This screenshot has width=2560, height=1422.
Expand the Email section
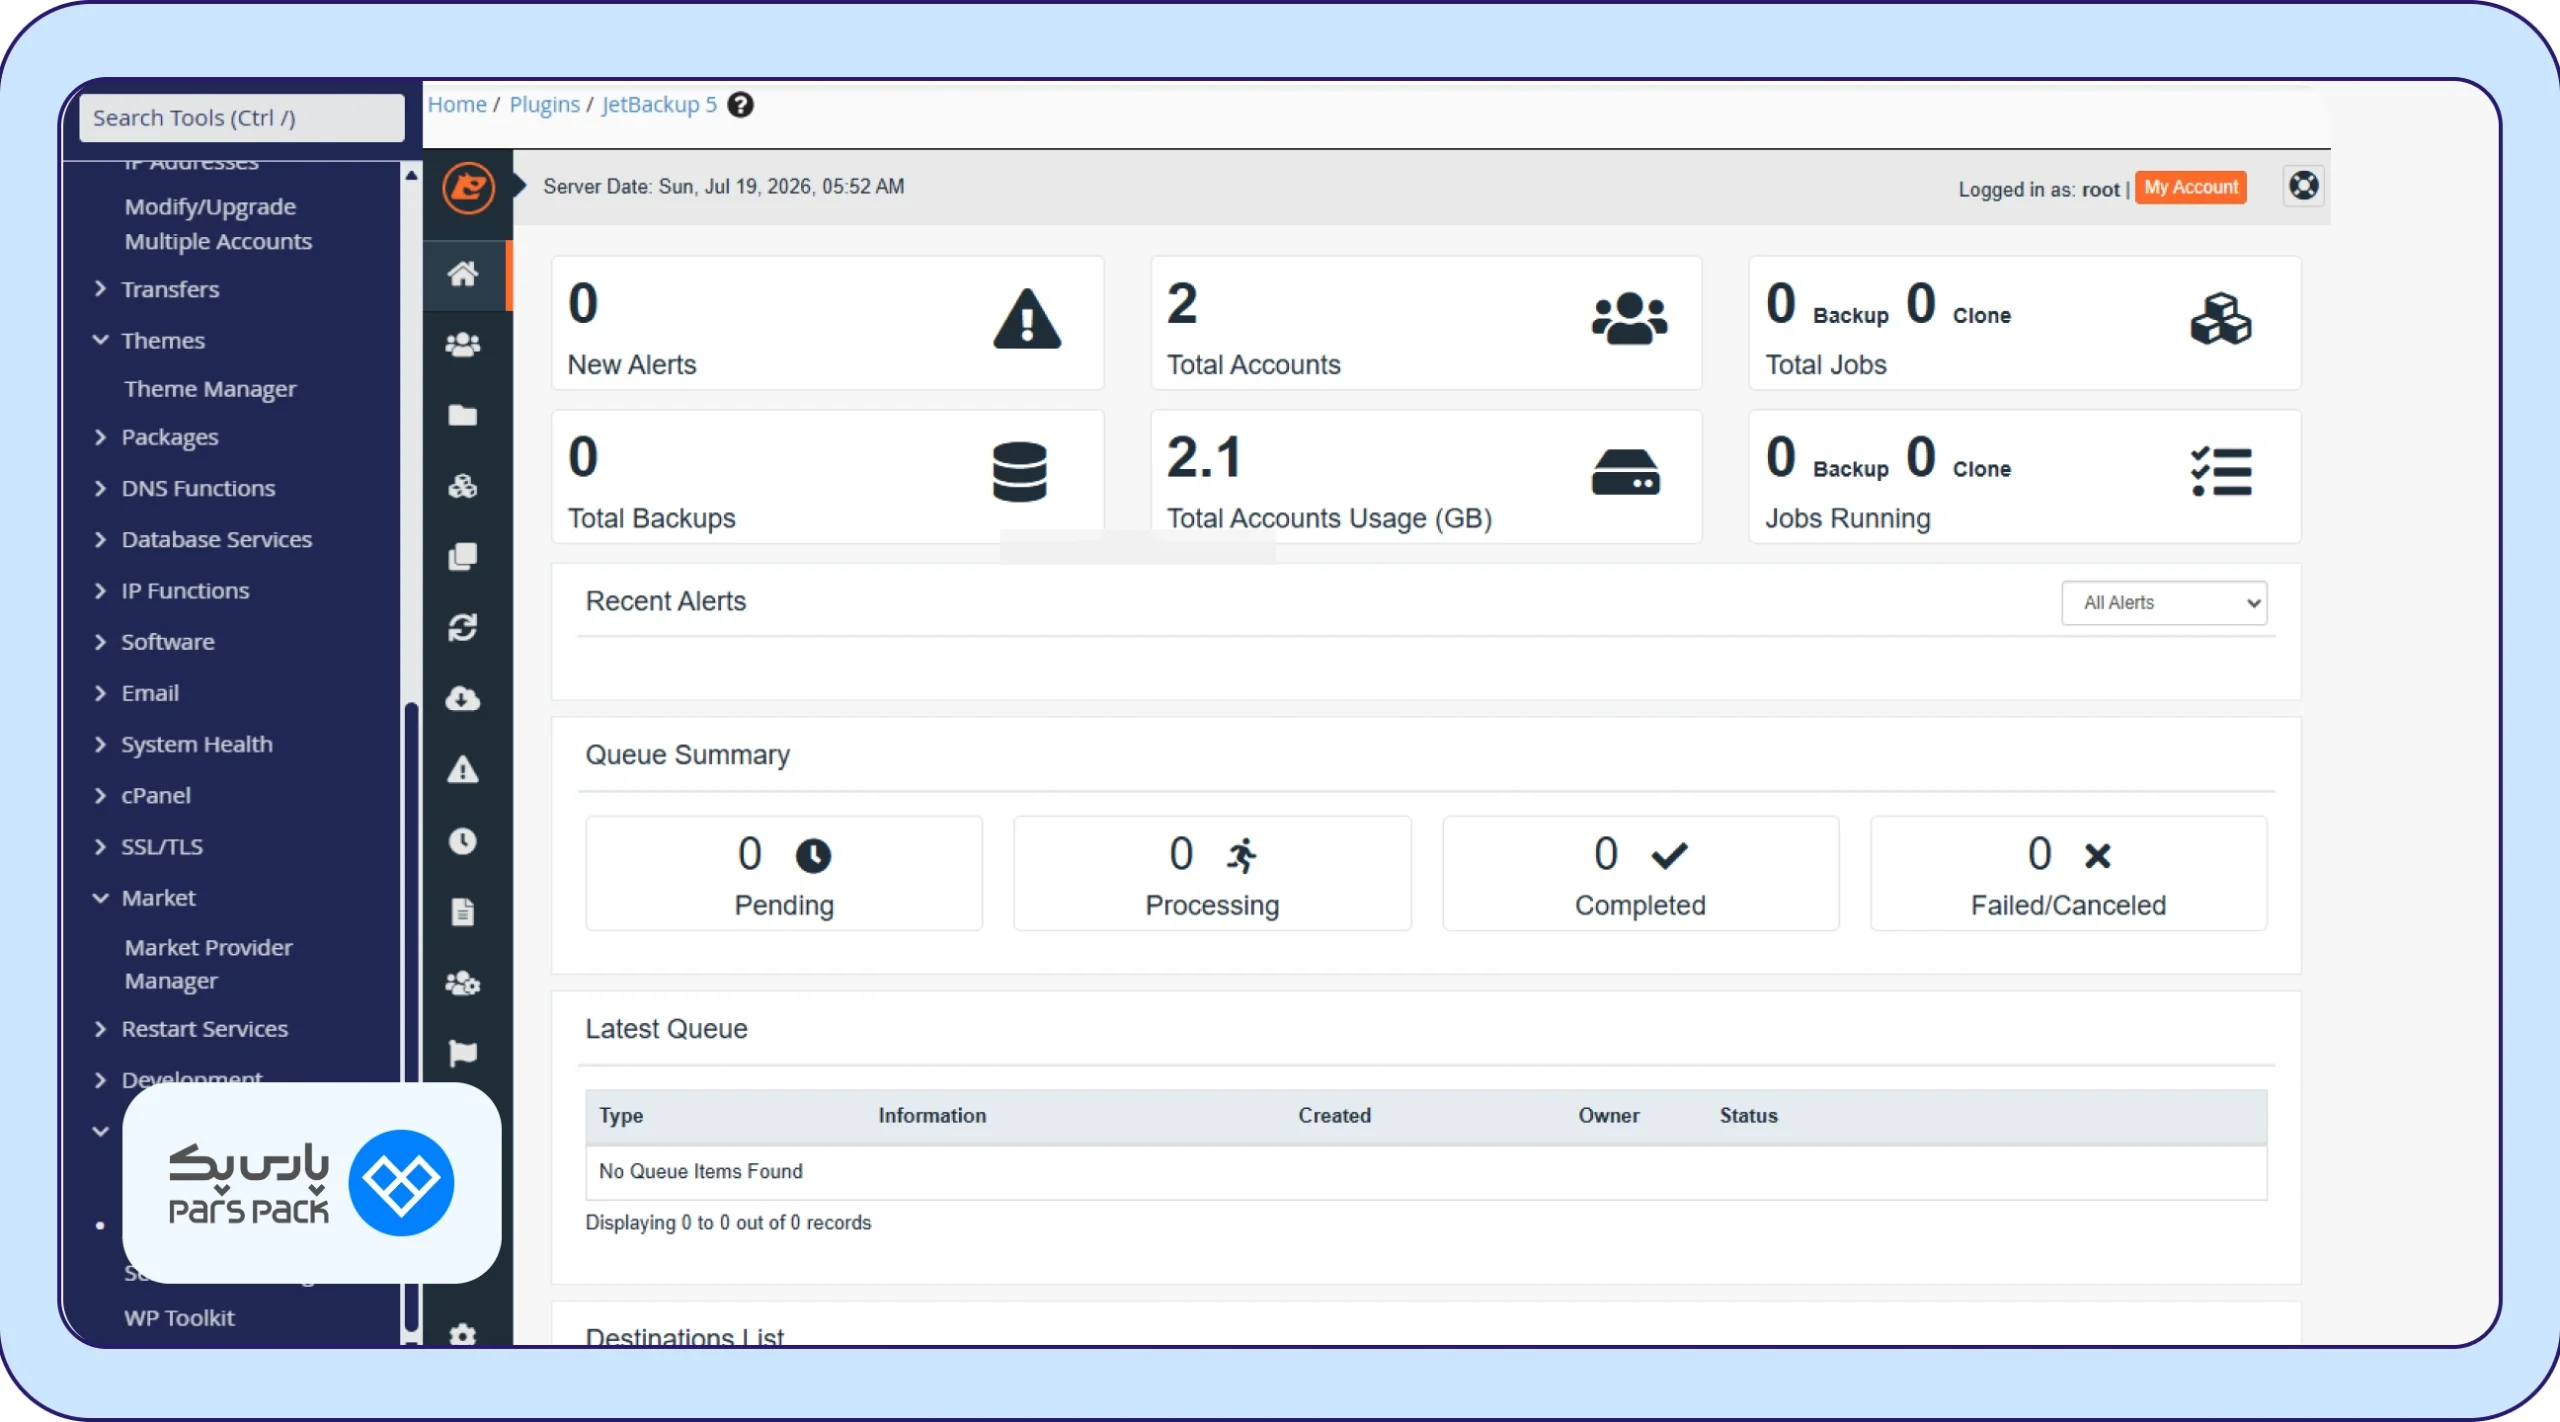[100, 692]
